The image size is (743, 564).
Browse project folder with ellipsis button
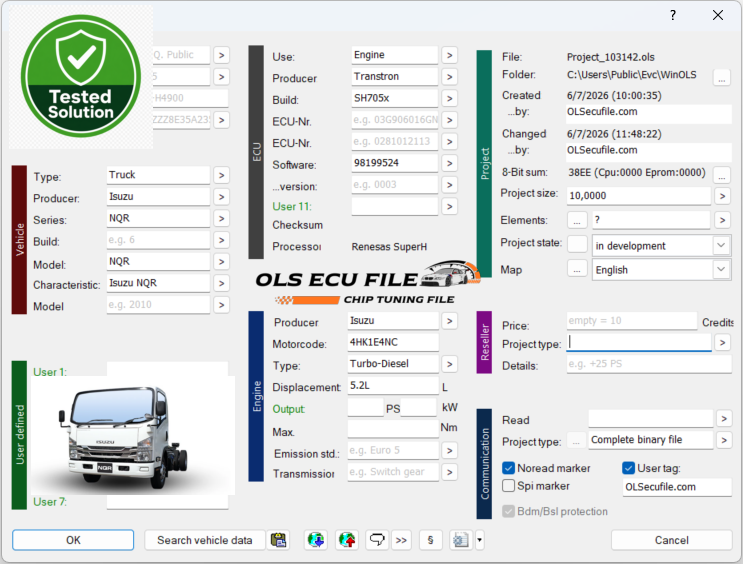722,77
